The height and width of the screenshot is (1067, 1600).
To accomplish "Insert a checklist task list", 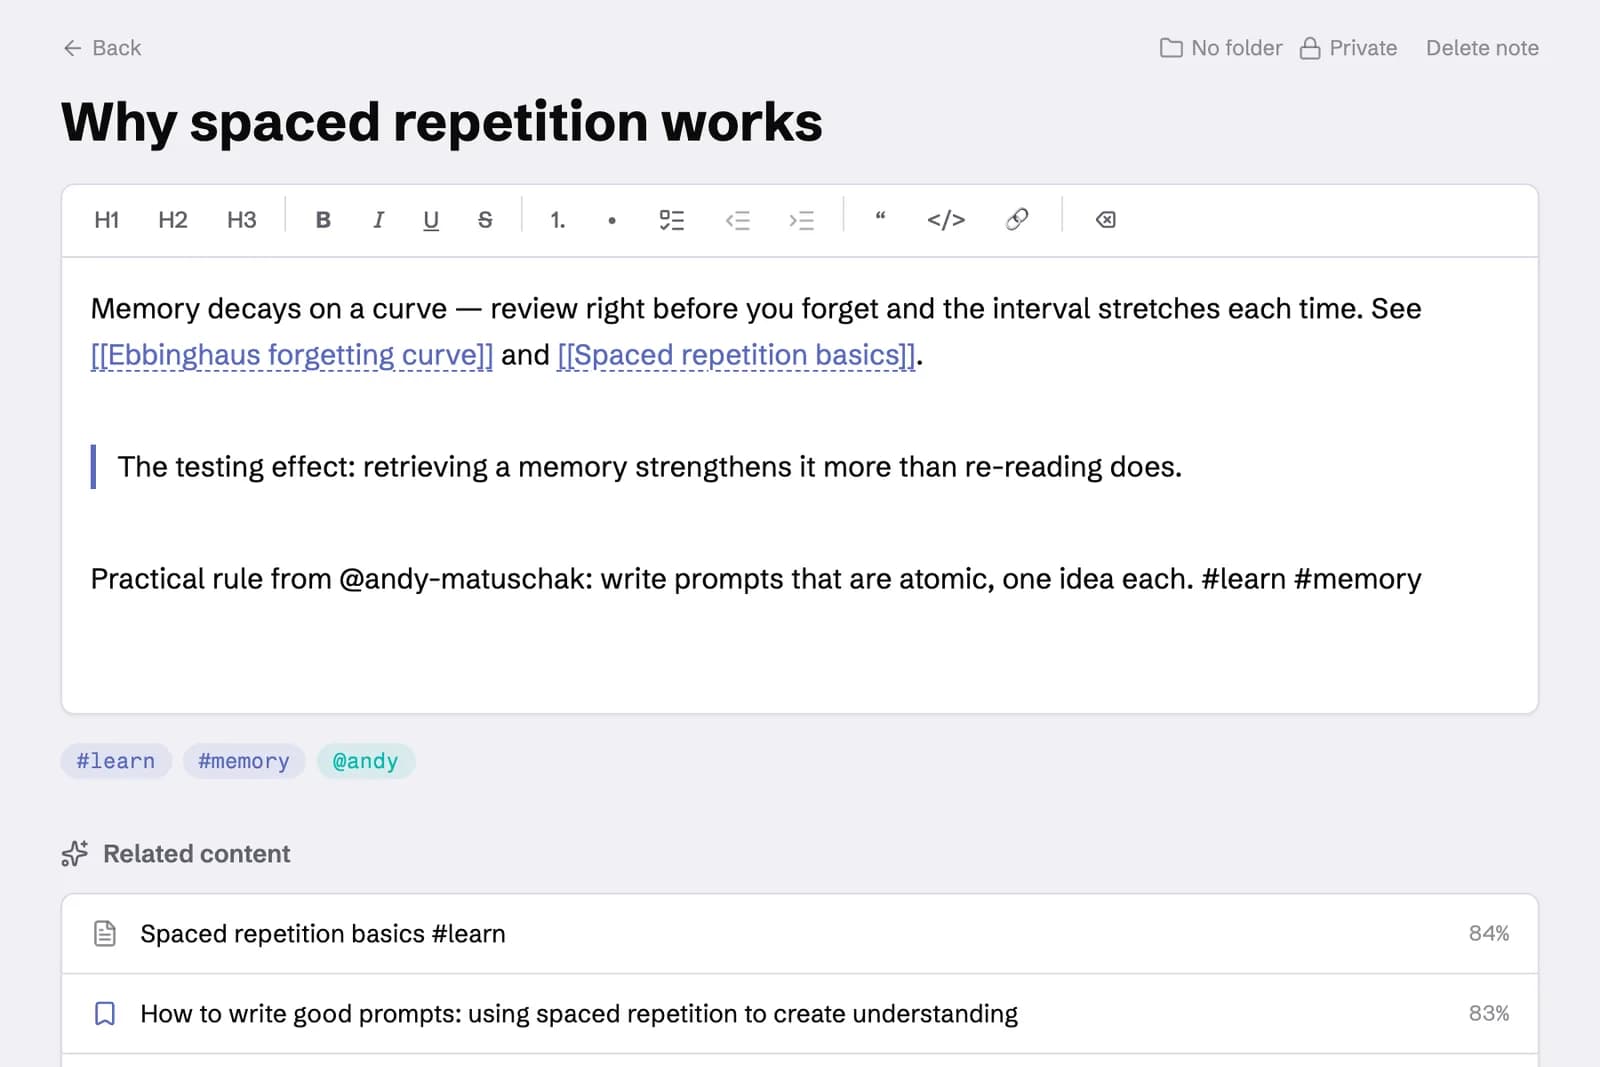I will [672, 220].
